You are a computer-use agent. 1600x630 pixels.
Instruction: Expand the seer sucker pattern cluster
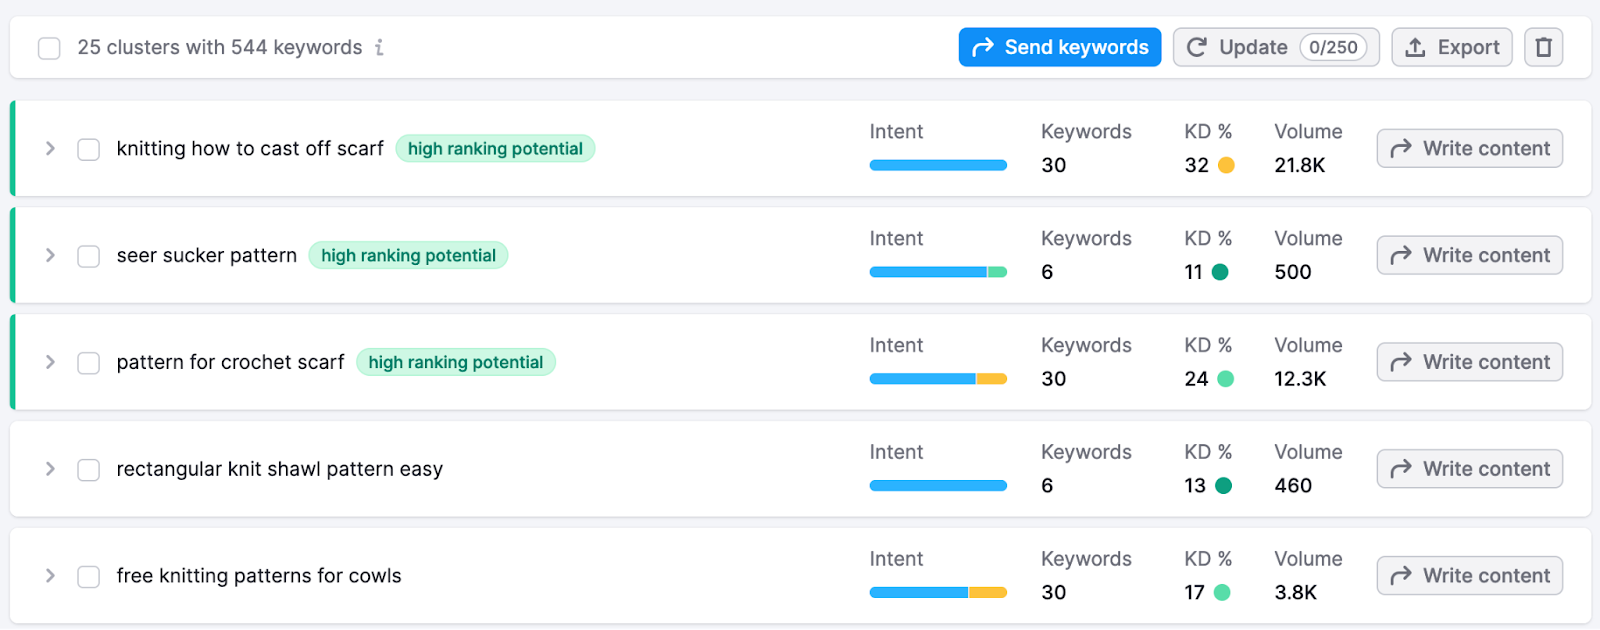coord(50,255)
